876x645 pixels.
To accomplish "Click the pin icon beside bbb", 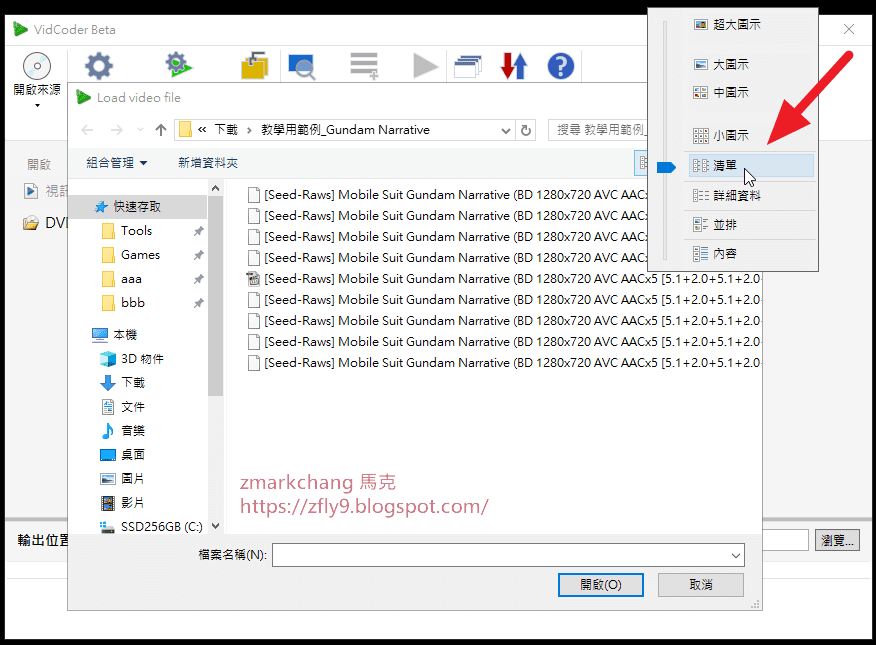I will click(x=198, y=303).
